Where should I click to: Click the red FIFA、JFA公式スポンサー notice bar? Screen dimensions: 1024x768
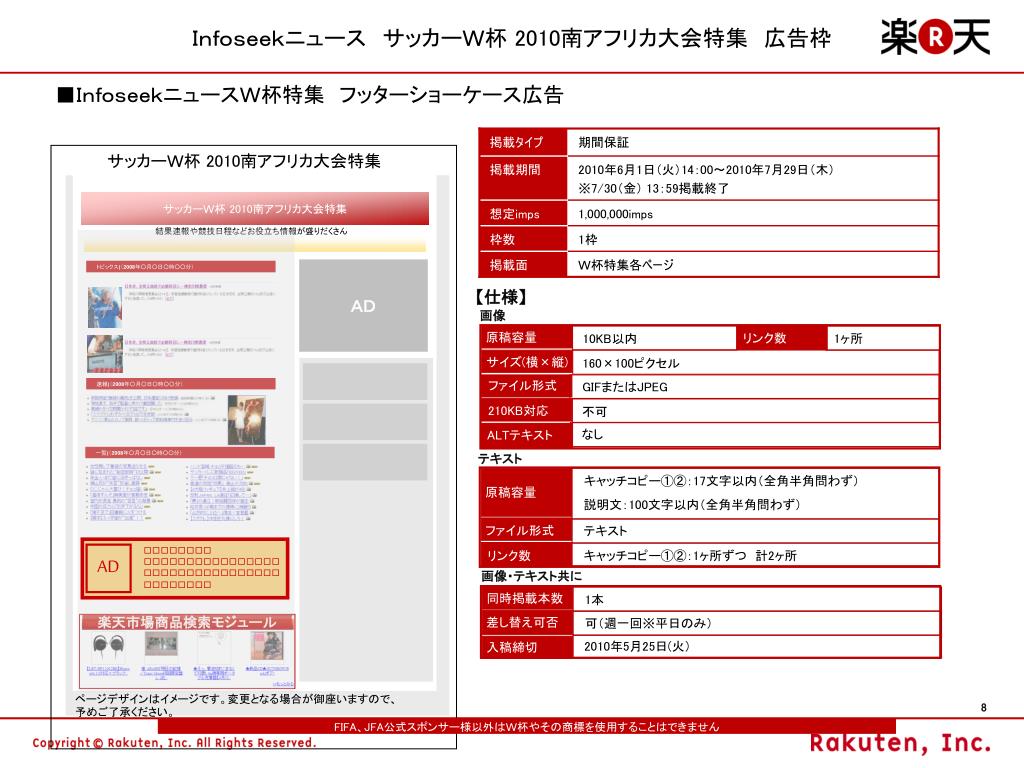(526, 726)
